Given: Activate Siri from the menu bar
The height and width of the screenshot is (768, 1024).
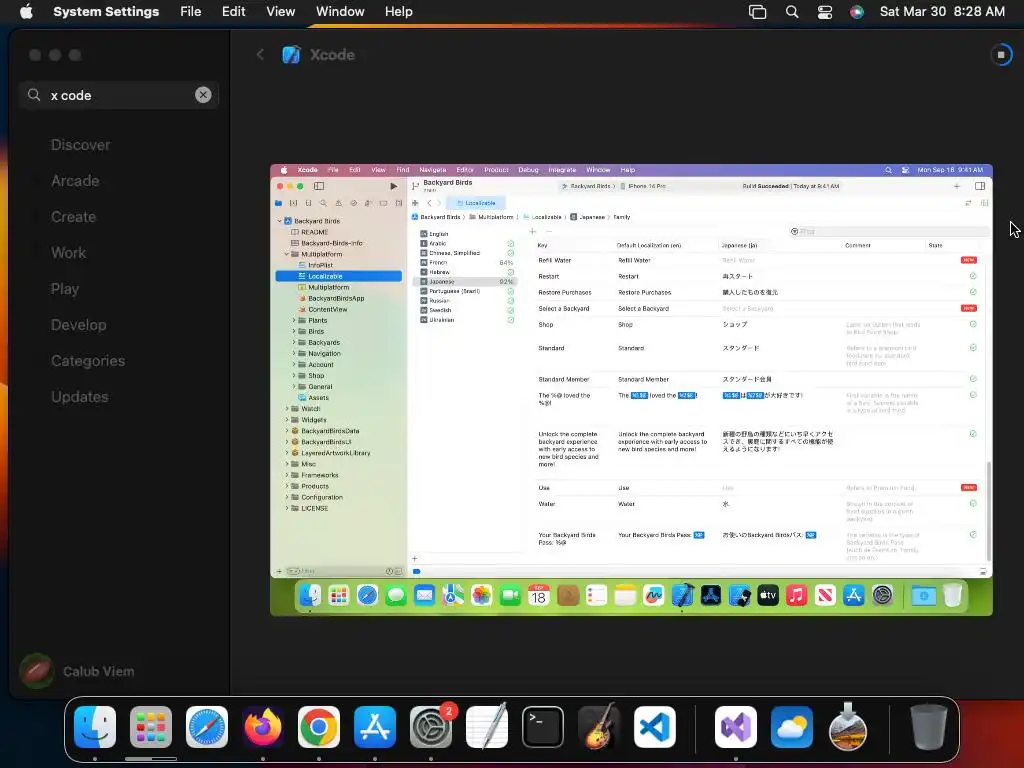Looking at the screenshot, I should tap(857, 12).
